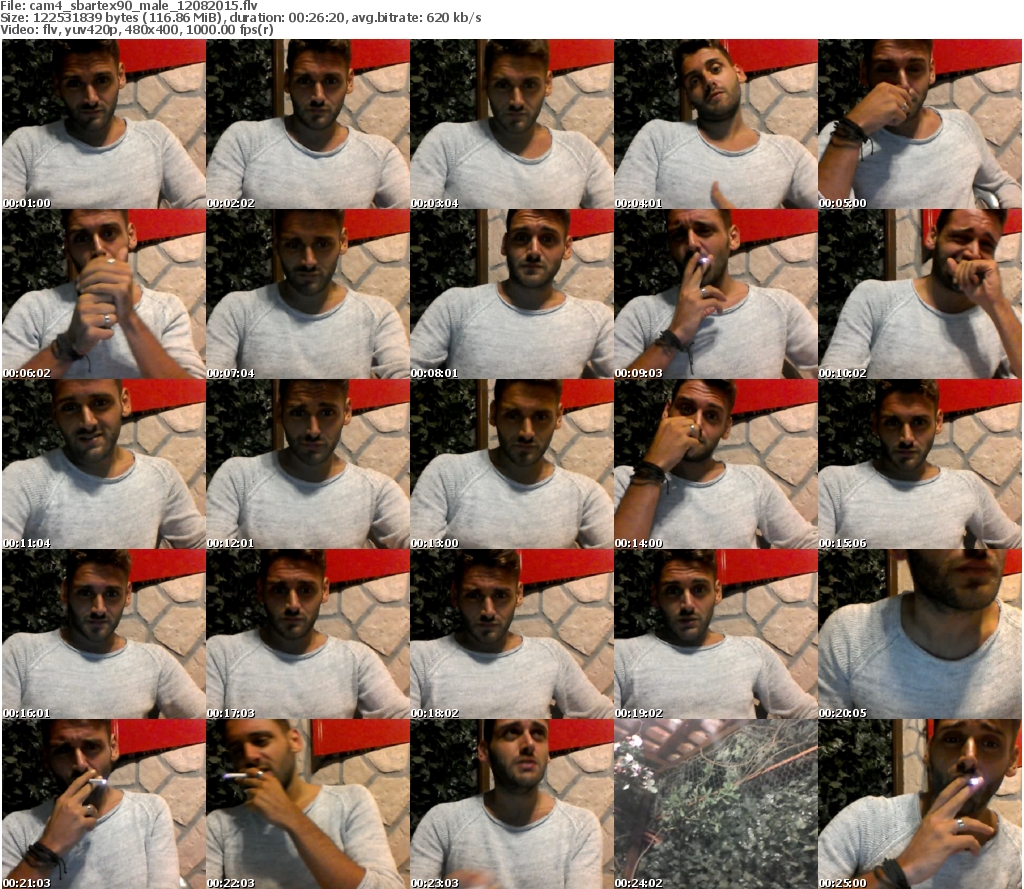Open the thumbnail stamped 00:03:04
The width and height of the screenshot is (1024, 889).
(511, 124)
